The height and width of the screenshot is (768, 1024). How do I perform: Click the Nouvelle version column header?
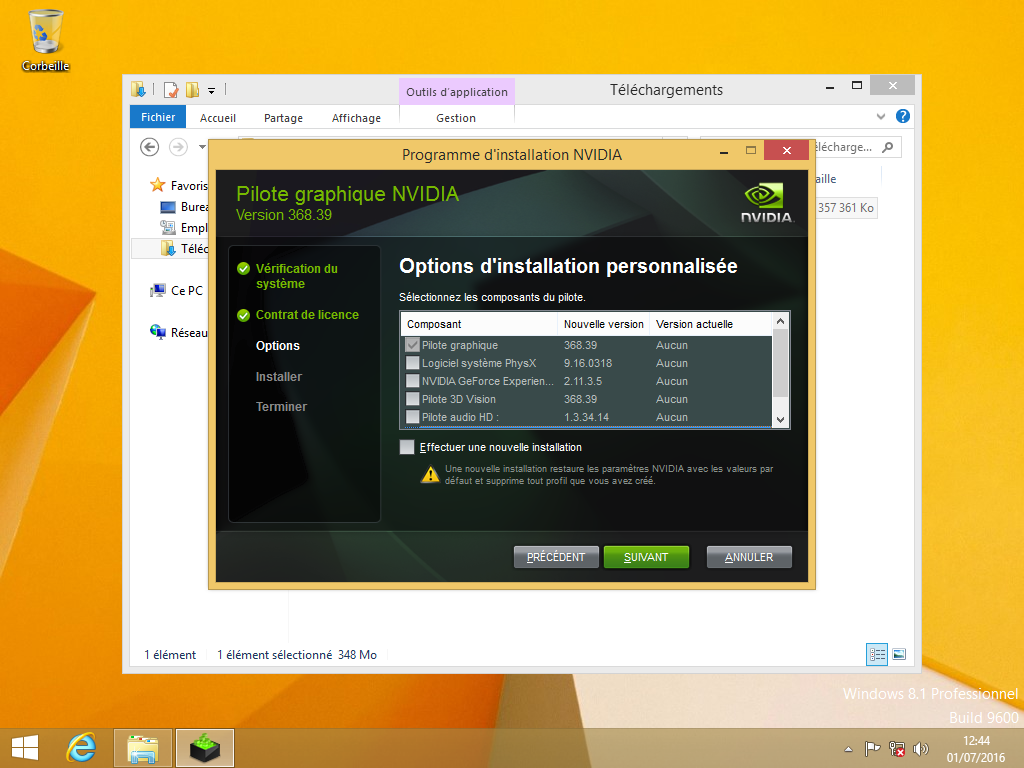coord(603,324)
